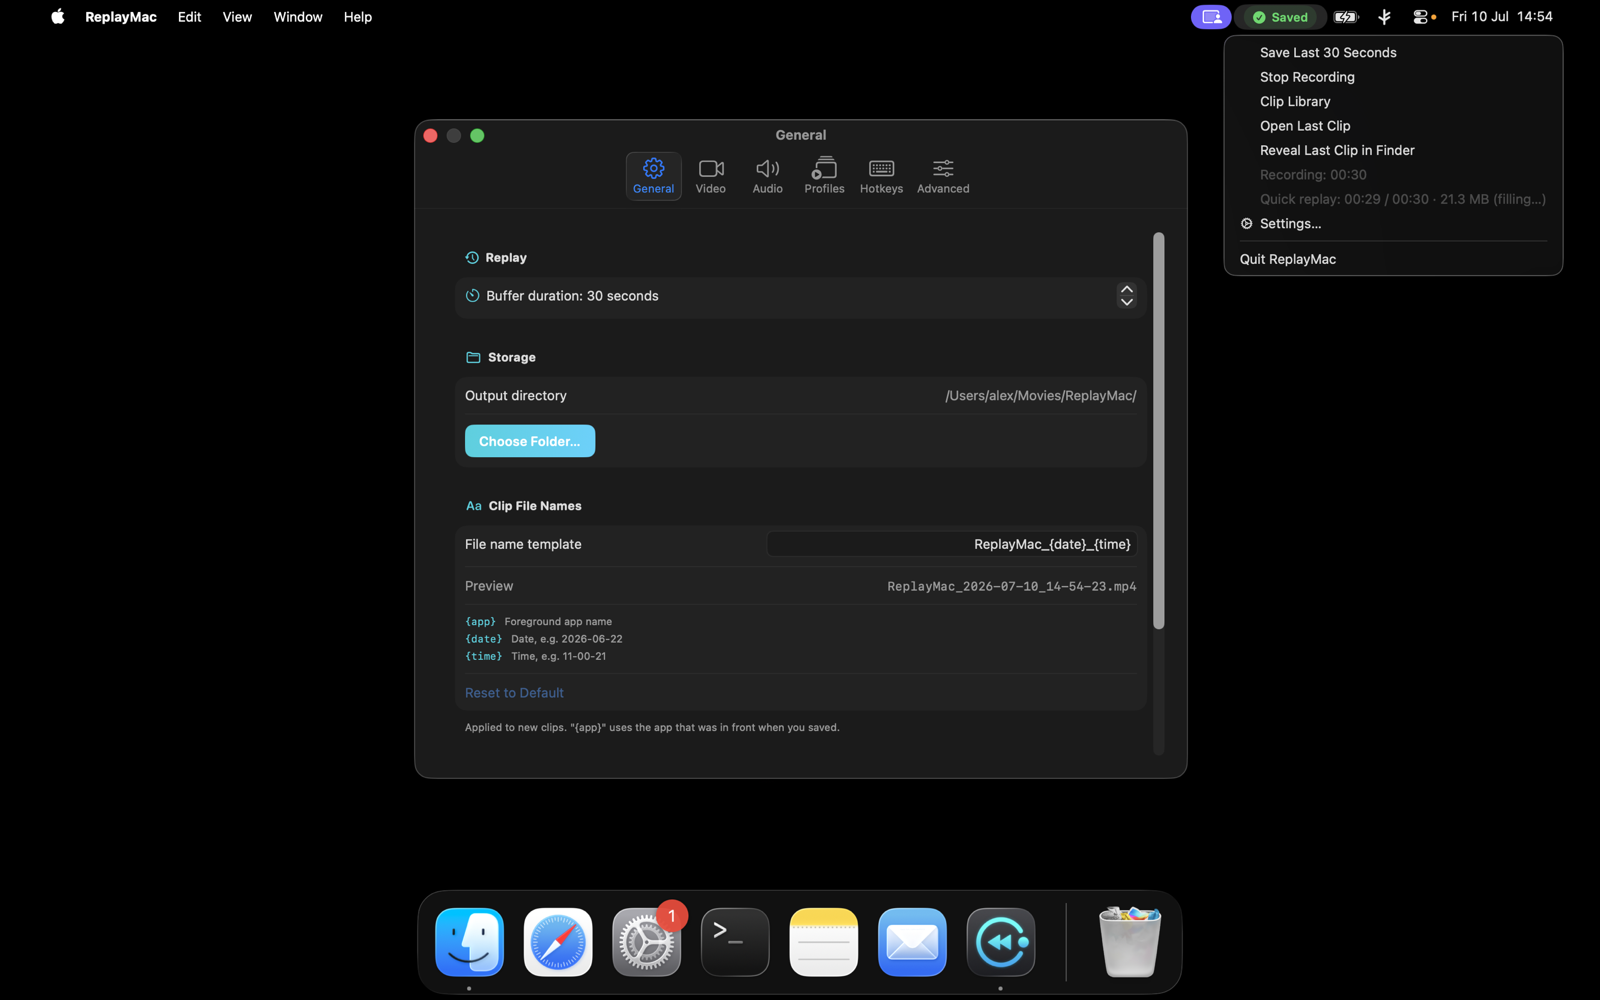The height and width of the screenshot is (1000, 1600).
Task: Click the Buffer duration: 30 seconds text
Action: (573, 296)
